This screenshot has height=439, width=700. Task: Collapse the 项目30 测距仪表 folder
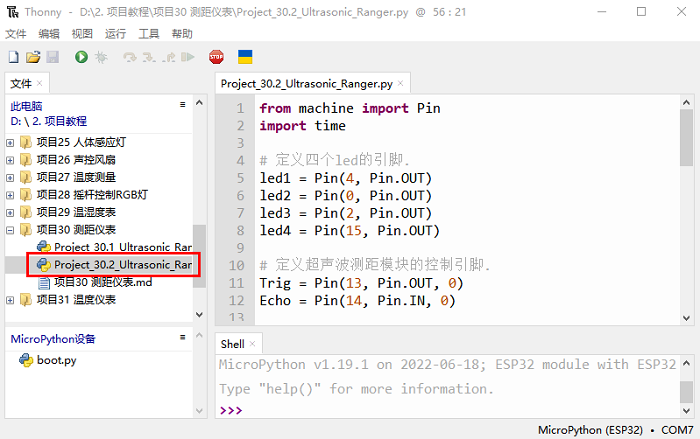pyautogui.click(x=11, y=229)
